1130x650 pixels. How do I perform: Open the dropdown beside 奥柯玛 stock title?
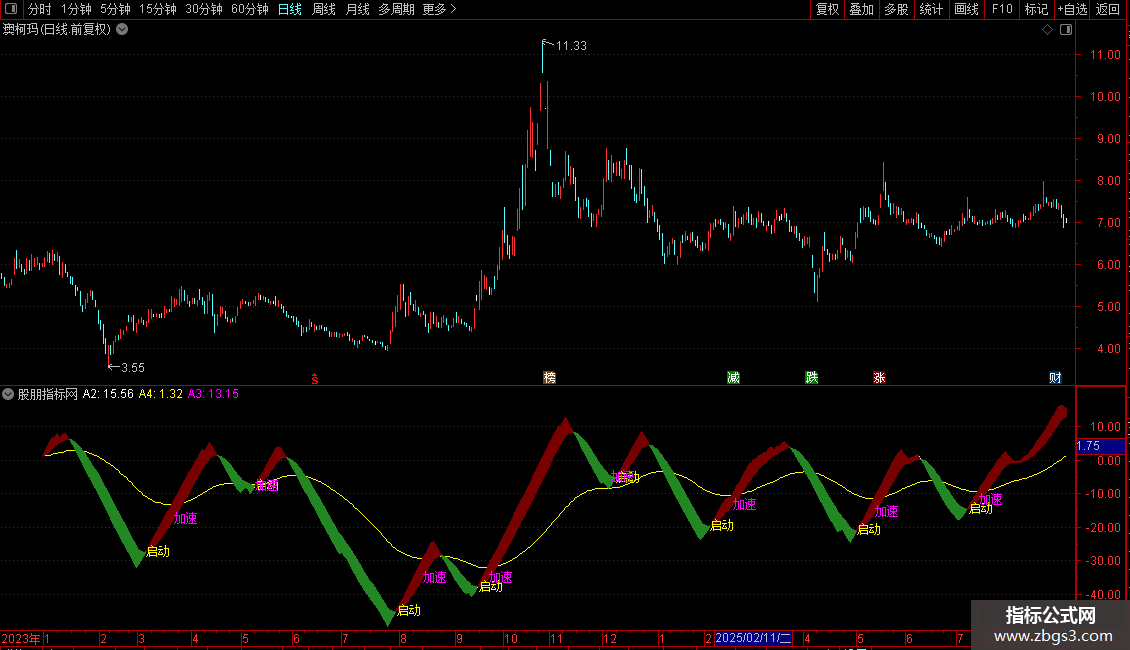coord(123,29)
